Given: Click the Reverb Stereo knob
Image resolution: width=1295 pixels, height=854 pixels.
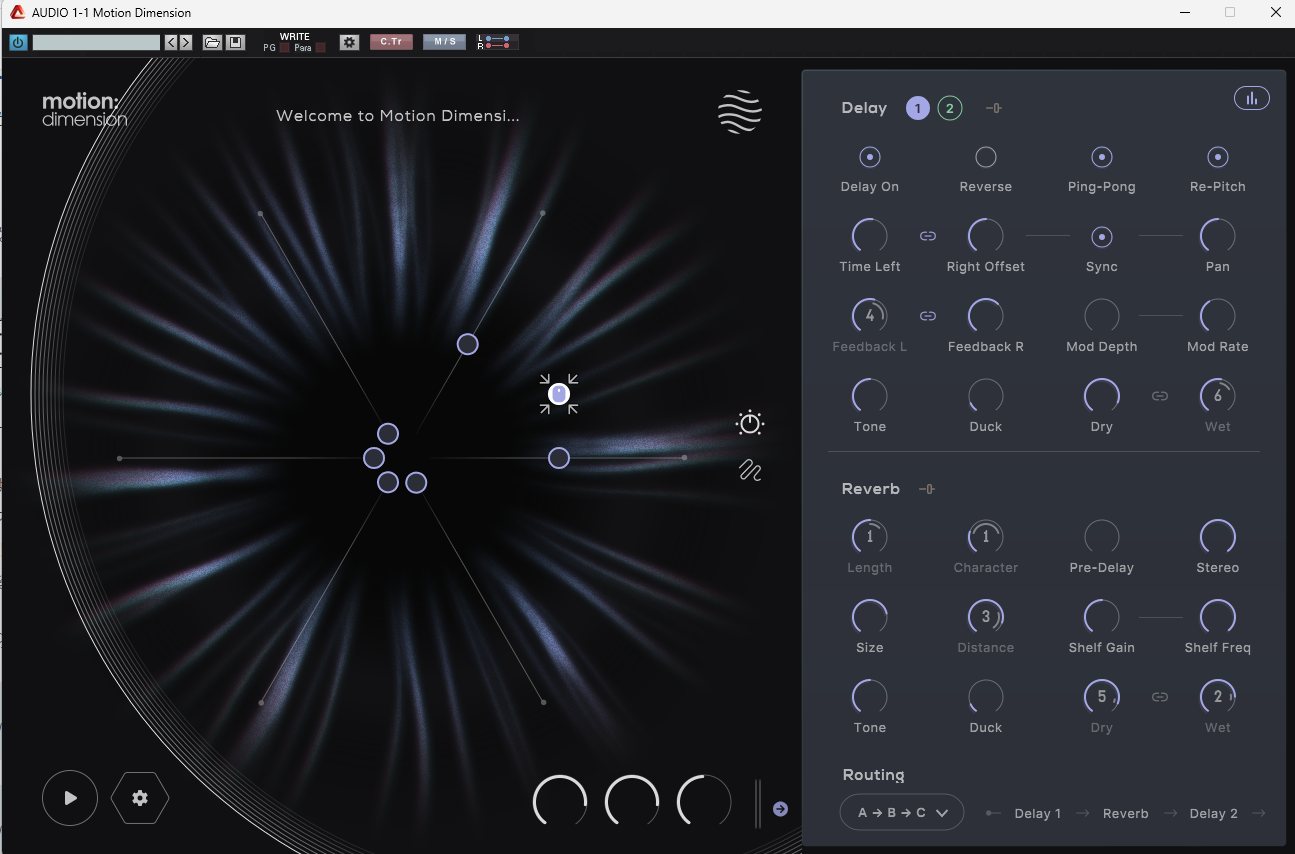Looking at the screenshot, I should point(1218,537).
